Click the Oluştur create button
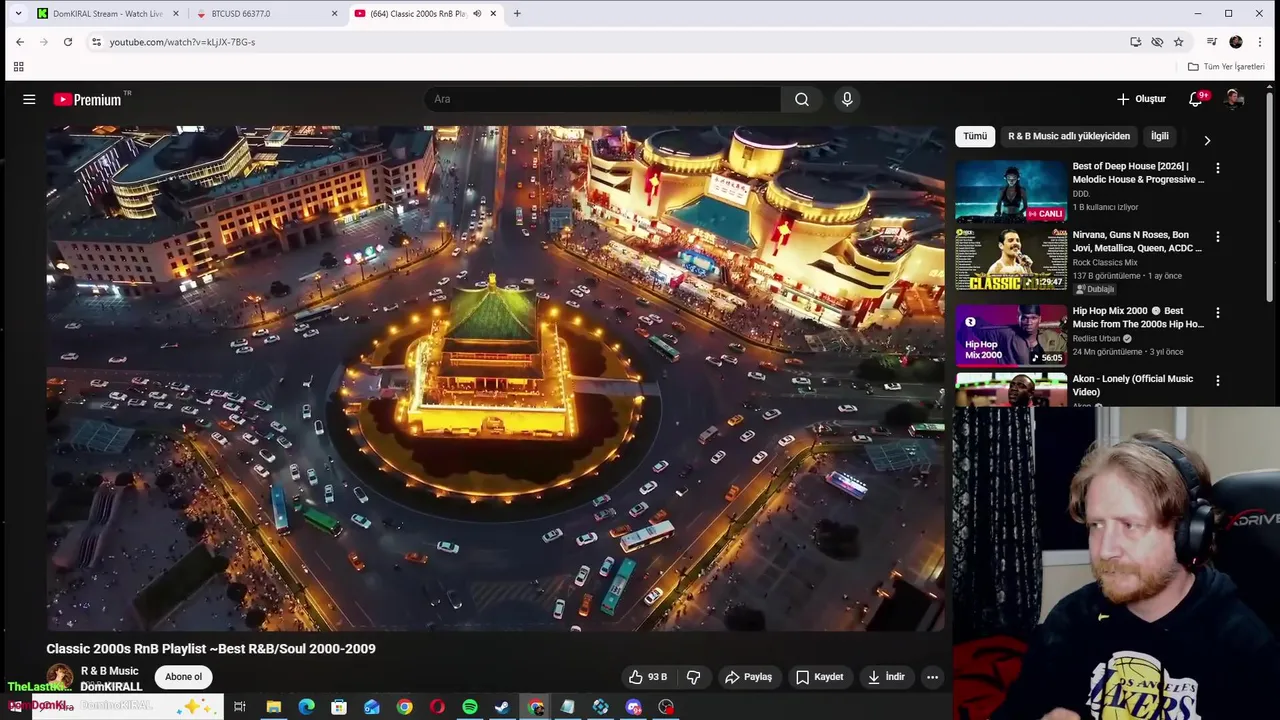Viewport: 1280px width, 720px height. click(x=1141, y=99)
